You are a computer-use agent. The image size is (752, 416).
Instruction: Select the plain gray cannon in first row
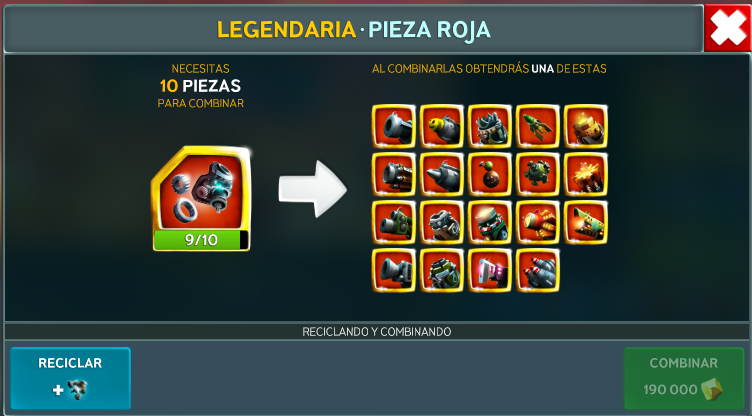click(394, 126)
